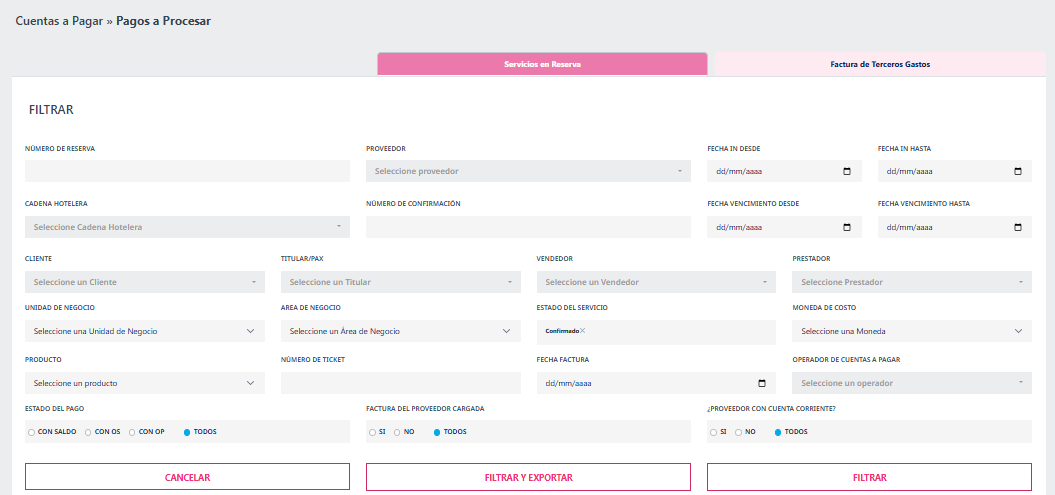The width and height of the screenshot is (1055, 495).
Task: Select Con OP payment status
Action: click(x=132, y=432)
